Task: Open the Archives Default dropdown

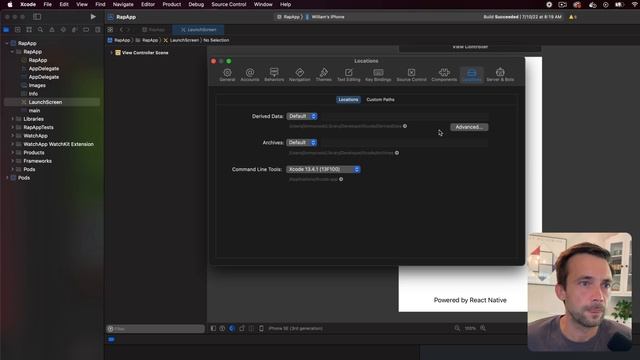Action: 302,142
